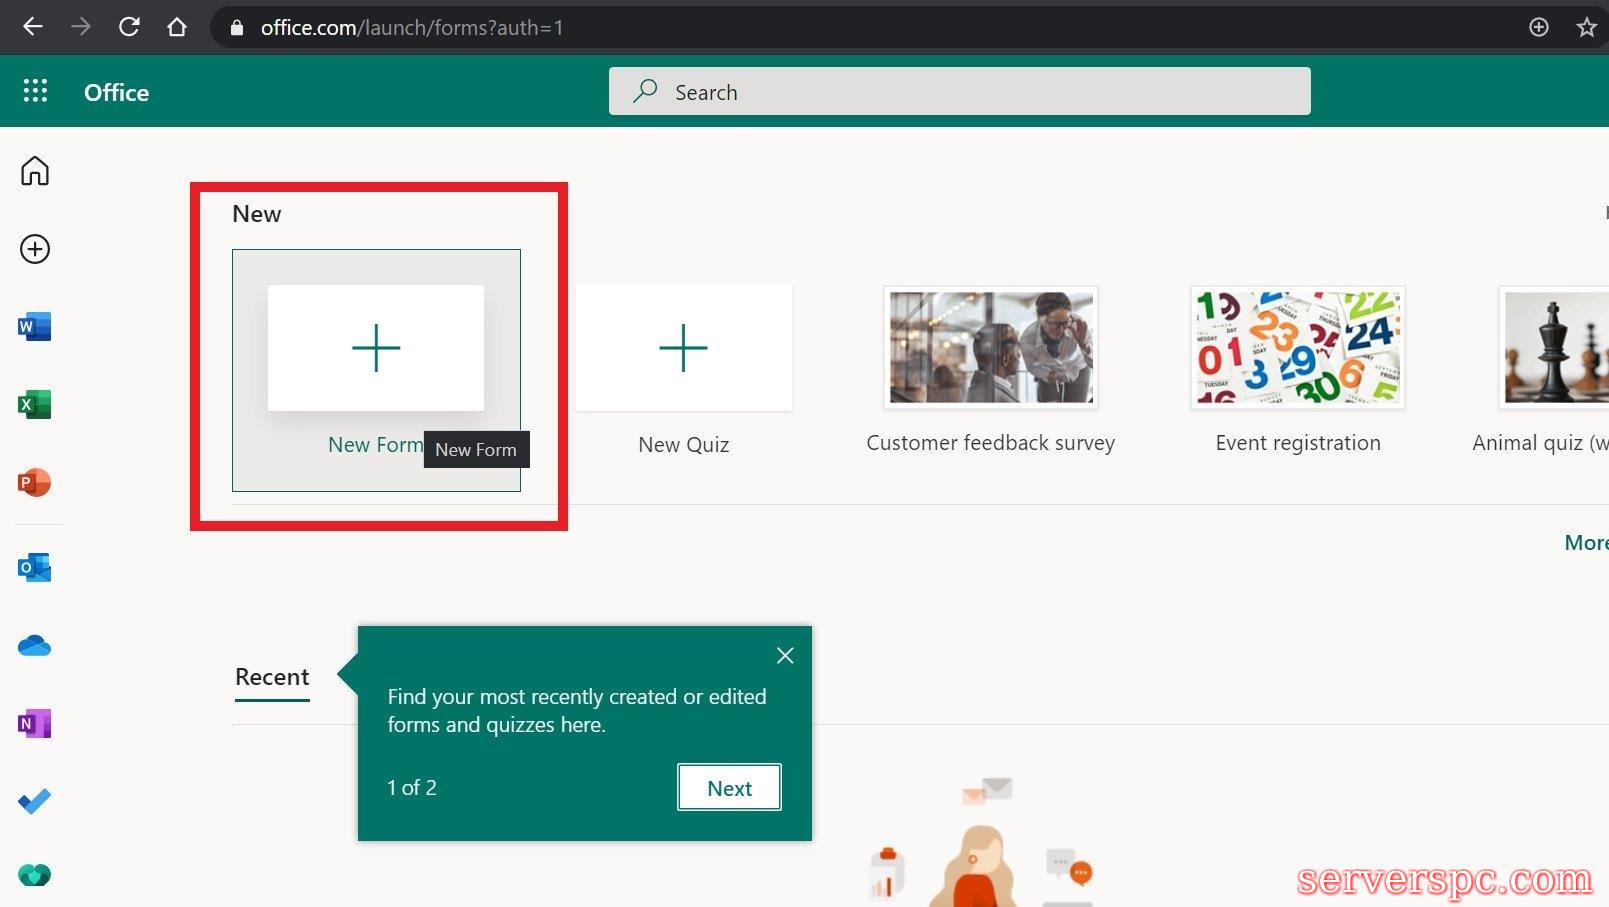Reload the page in the browser
Image resolution: width=1609 pixels, height=907 pixels.
(129, 27)
